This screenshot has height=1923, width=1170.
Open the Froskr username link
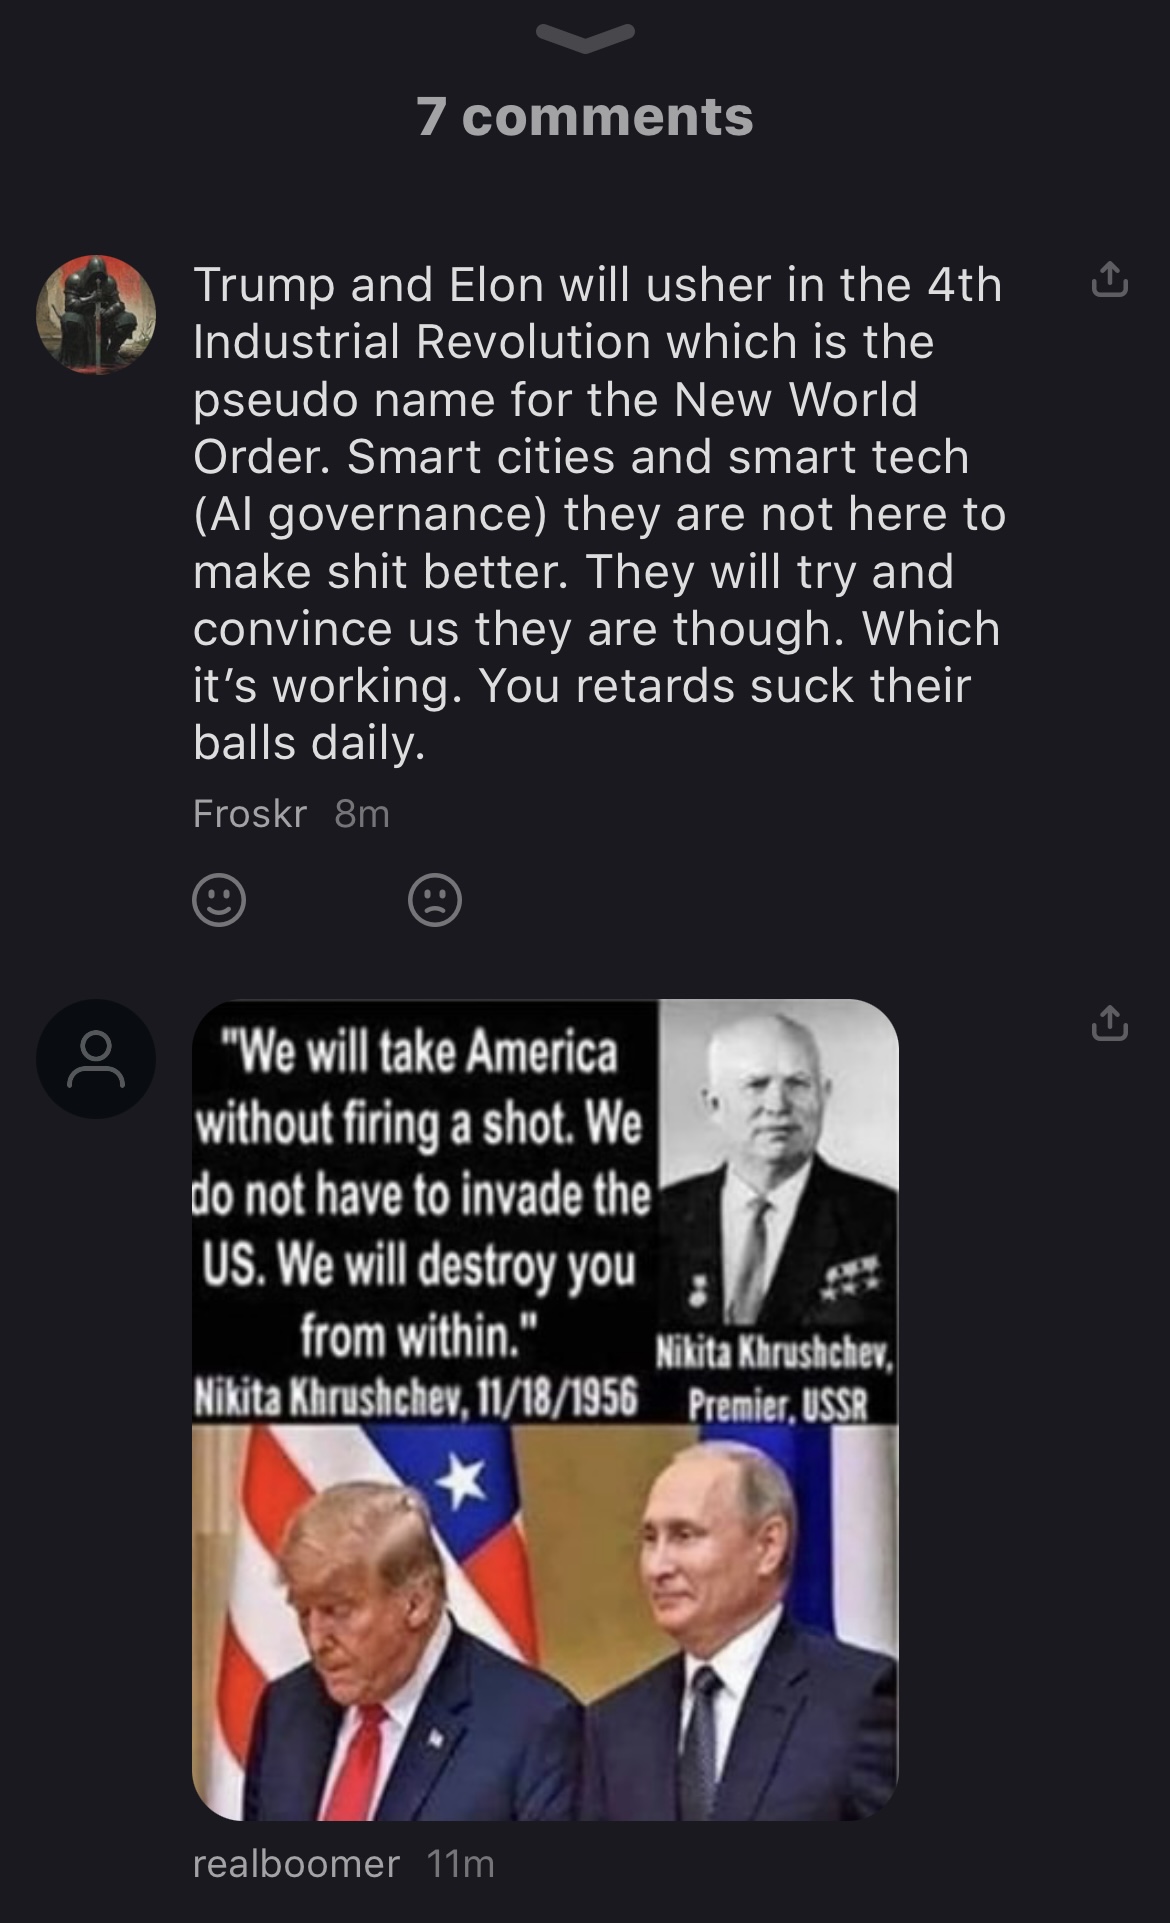249,814
